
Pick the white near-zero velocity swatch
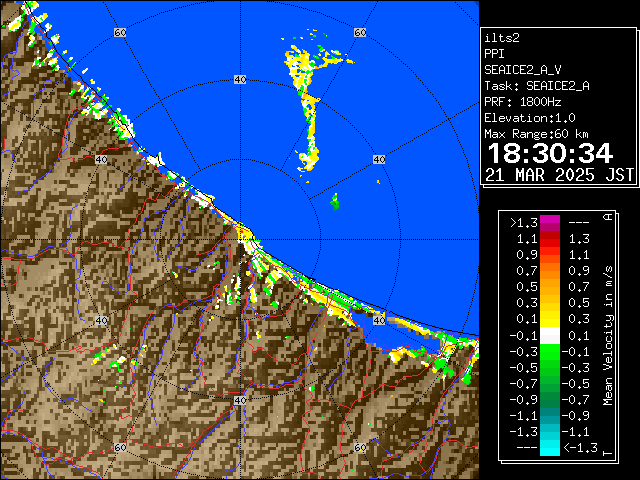[550, 336]
